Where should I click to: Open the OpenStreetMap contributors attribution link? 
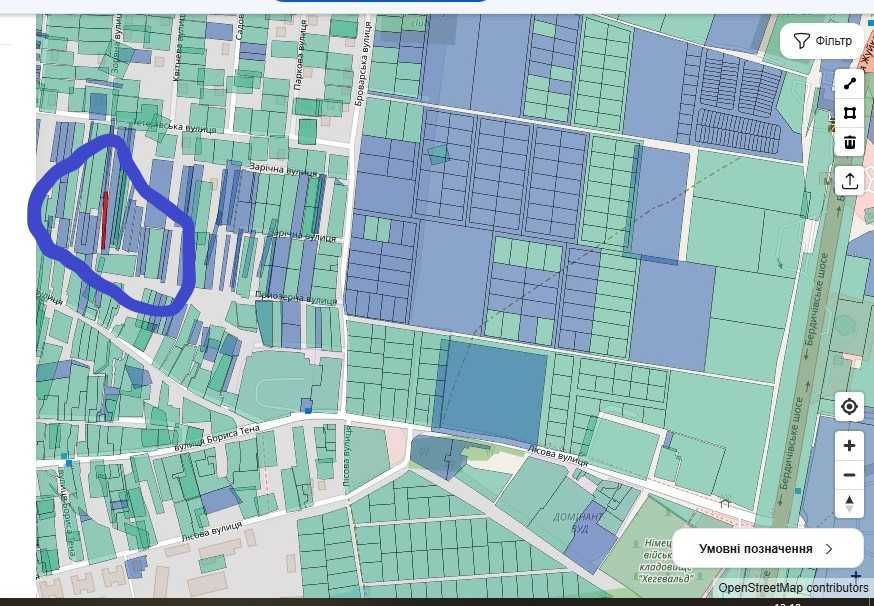click(793, 588)
